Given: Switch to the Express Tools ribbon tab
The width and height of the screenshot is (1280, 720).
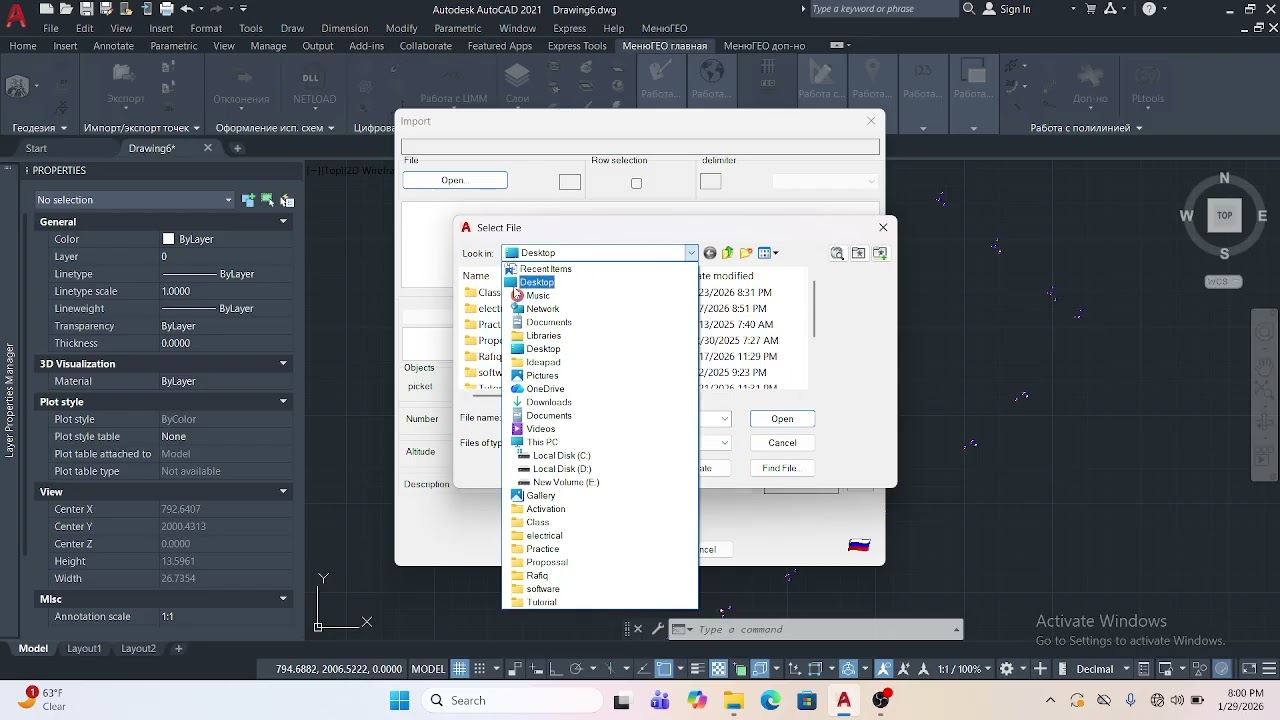Looking at the screenshot, I should click(x=577, y=46).
